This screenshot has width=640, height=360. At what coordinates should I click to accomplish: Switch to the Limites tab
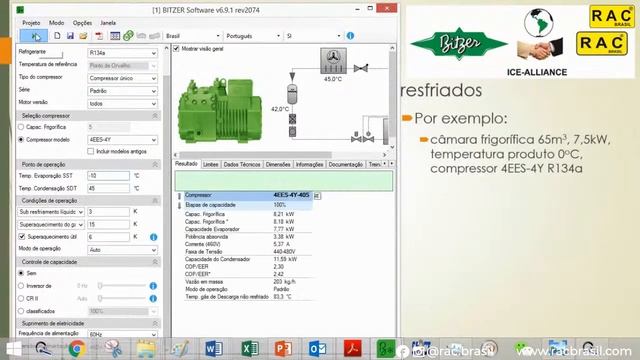211,164
